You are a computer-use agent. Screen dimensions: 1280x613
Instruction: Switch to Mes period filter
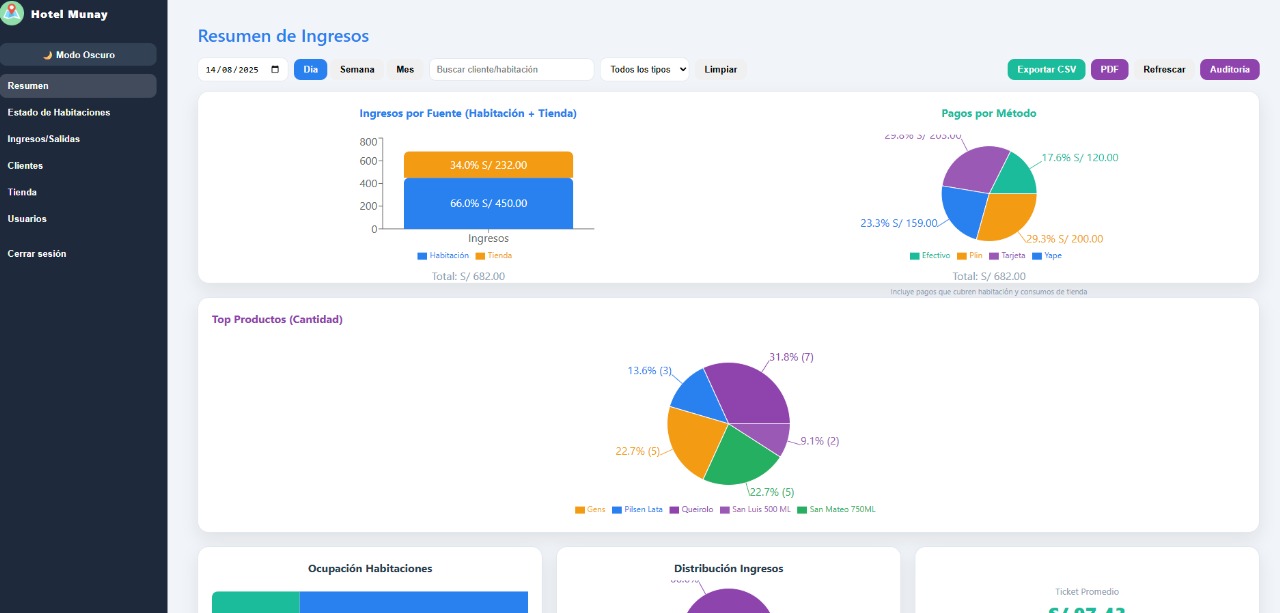405,69
